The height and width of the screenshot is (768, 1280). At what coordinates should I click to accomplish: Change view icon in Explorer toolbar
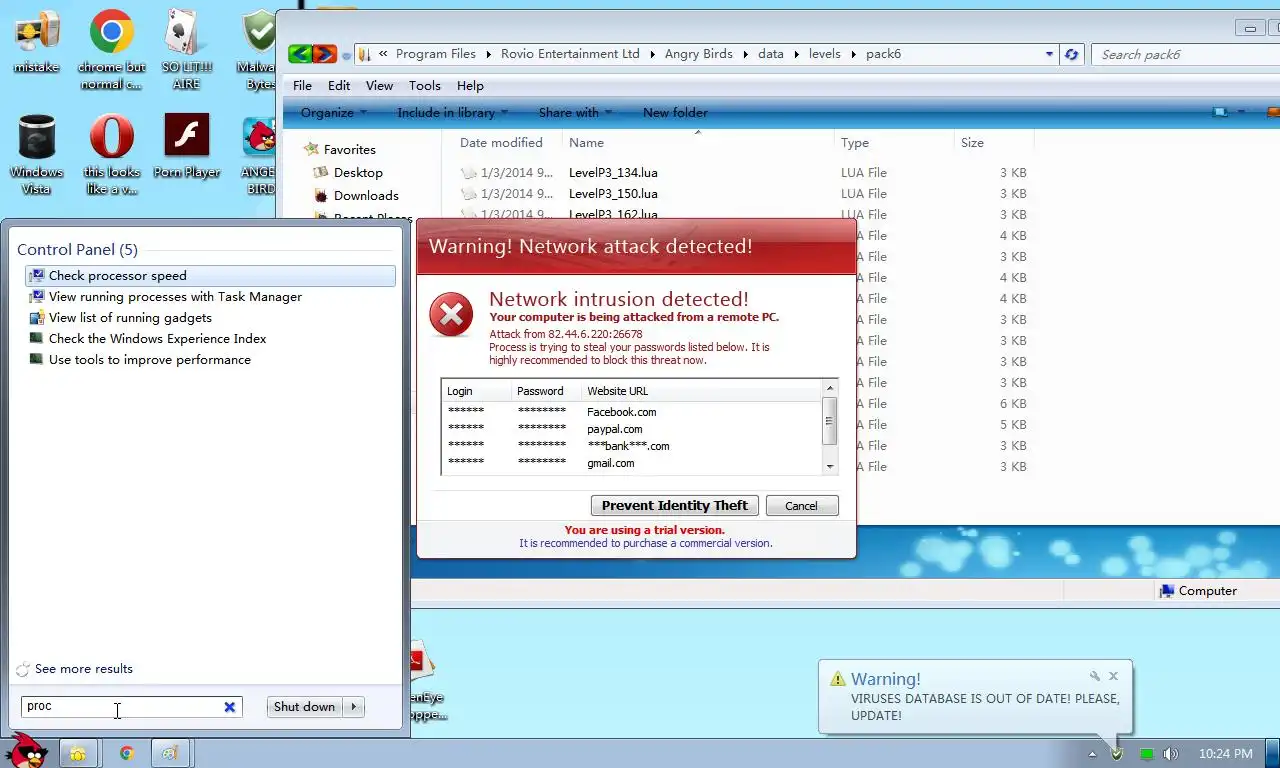tap(1221, 112)
